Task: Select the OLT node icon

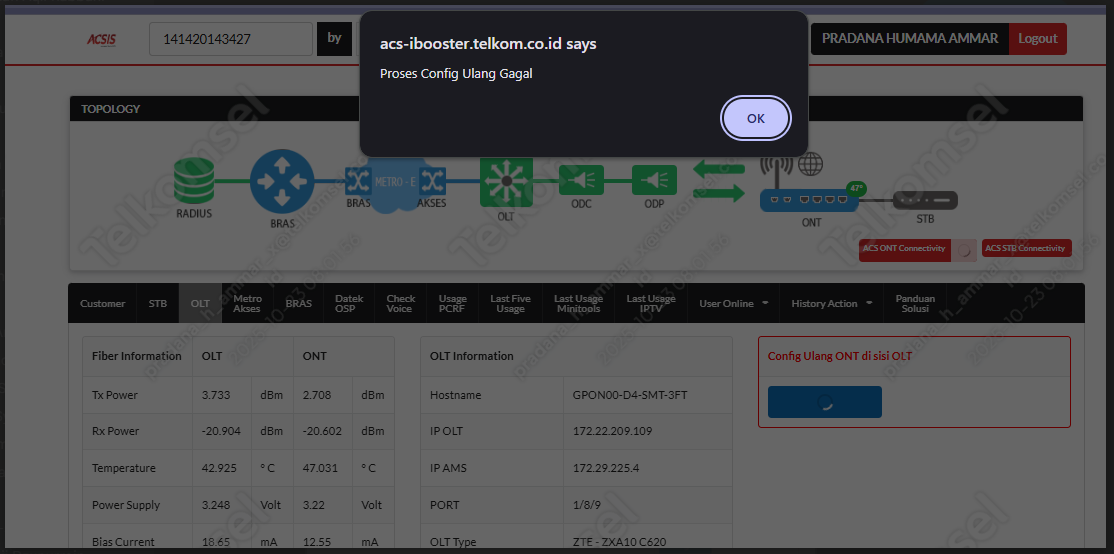Action: 506,182
